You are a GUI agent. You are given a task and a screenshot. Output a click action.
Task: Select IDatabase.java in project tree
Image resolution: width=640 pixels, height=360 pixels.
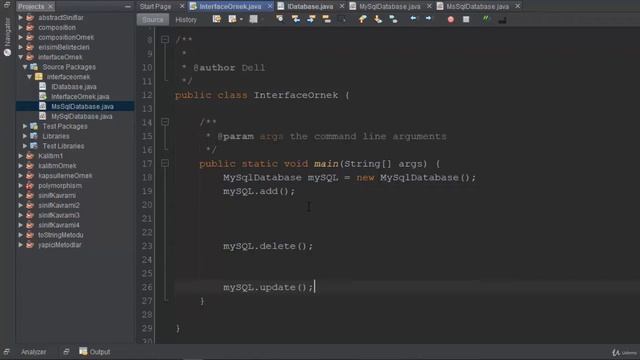point(74,87)
